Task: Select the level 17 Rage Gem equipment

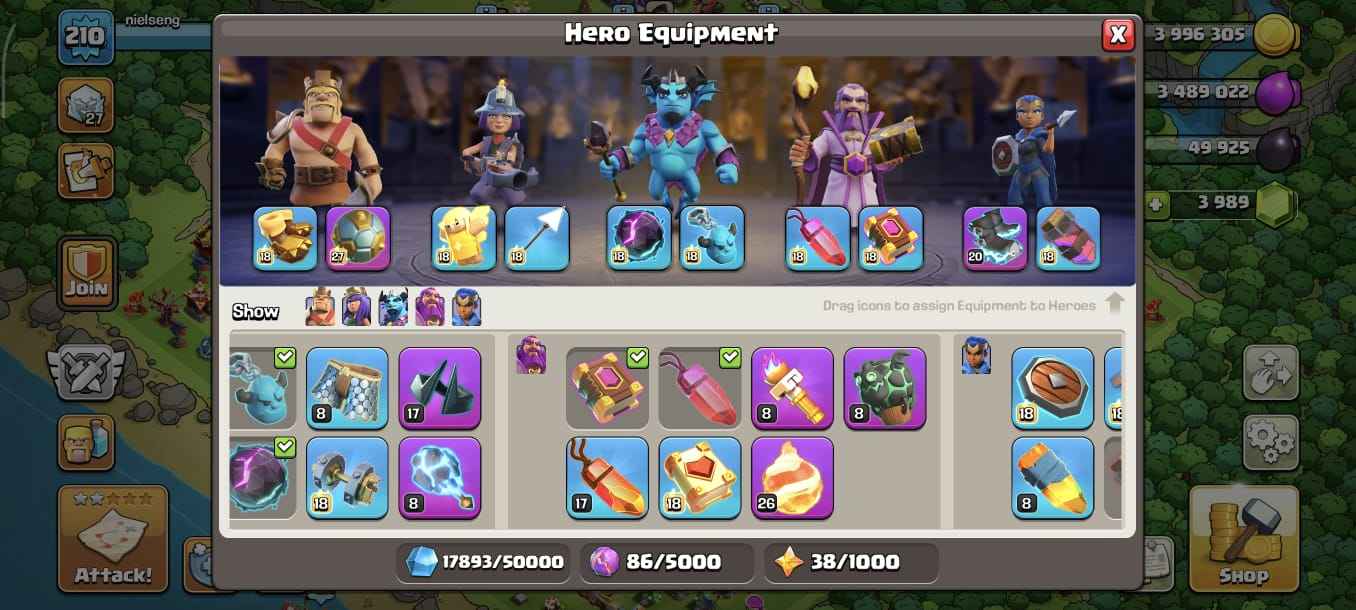Action: (x=607, y=478)
